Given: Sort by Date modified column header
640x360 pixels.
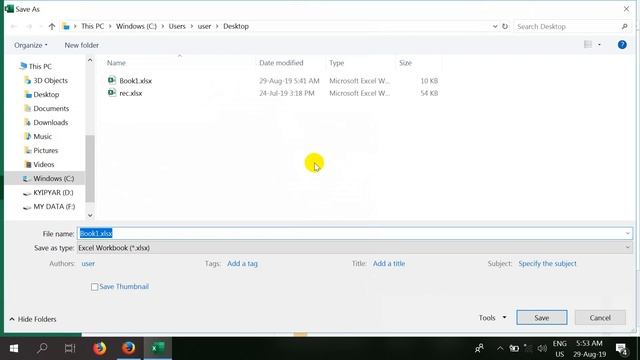Looking at the screenshot, I should tap(281, 63).
